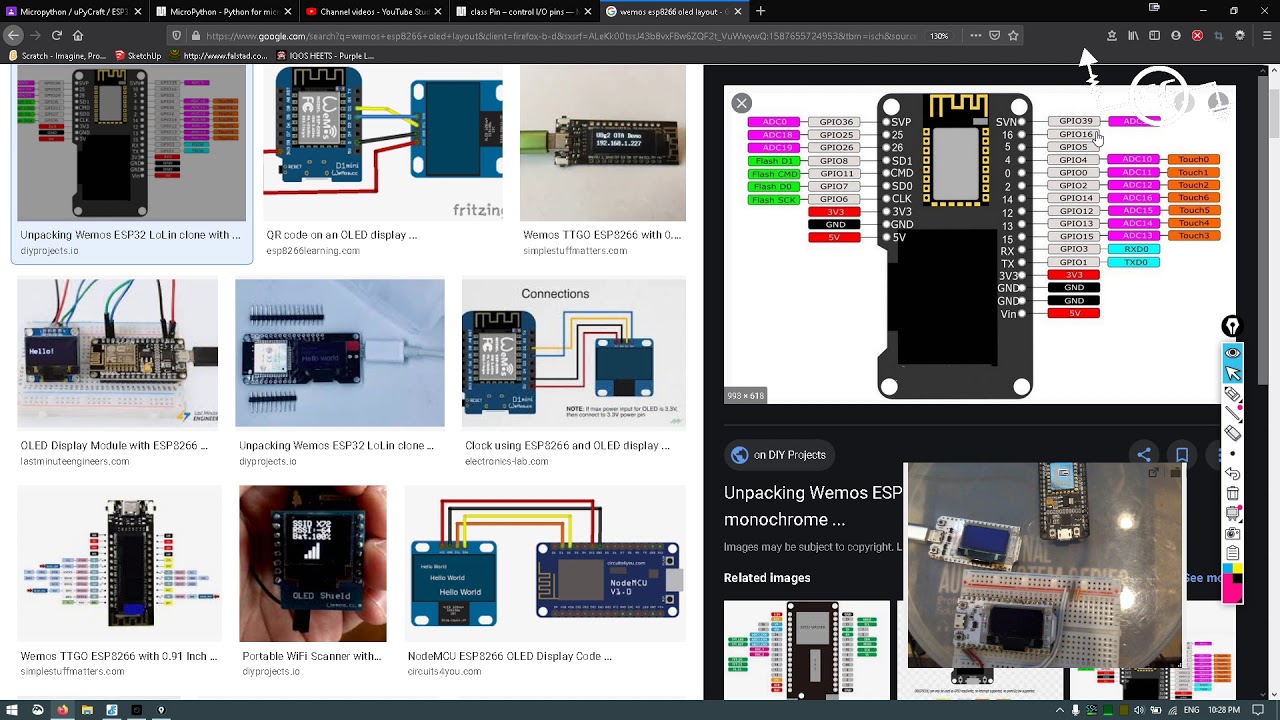The width and height of the screenshot is (1280, 720).
Task: Select the Clock using ESP8266 Connections thumbnail
Action: coord(574,353)
